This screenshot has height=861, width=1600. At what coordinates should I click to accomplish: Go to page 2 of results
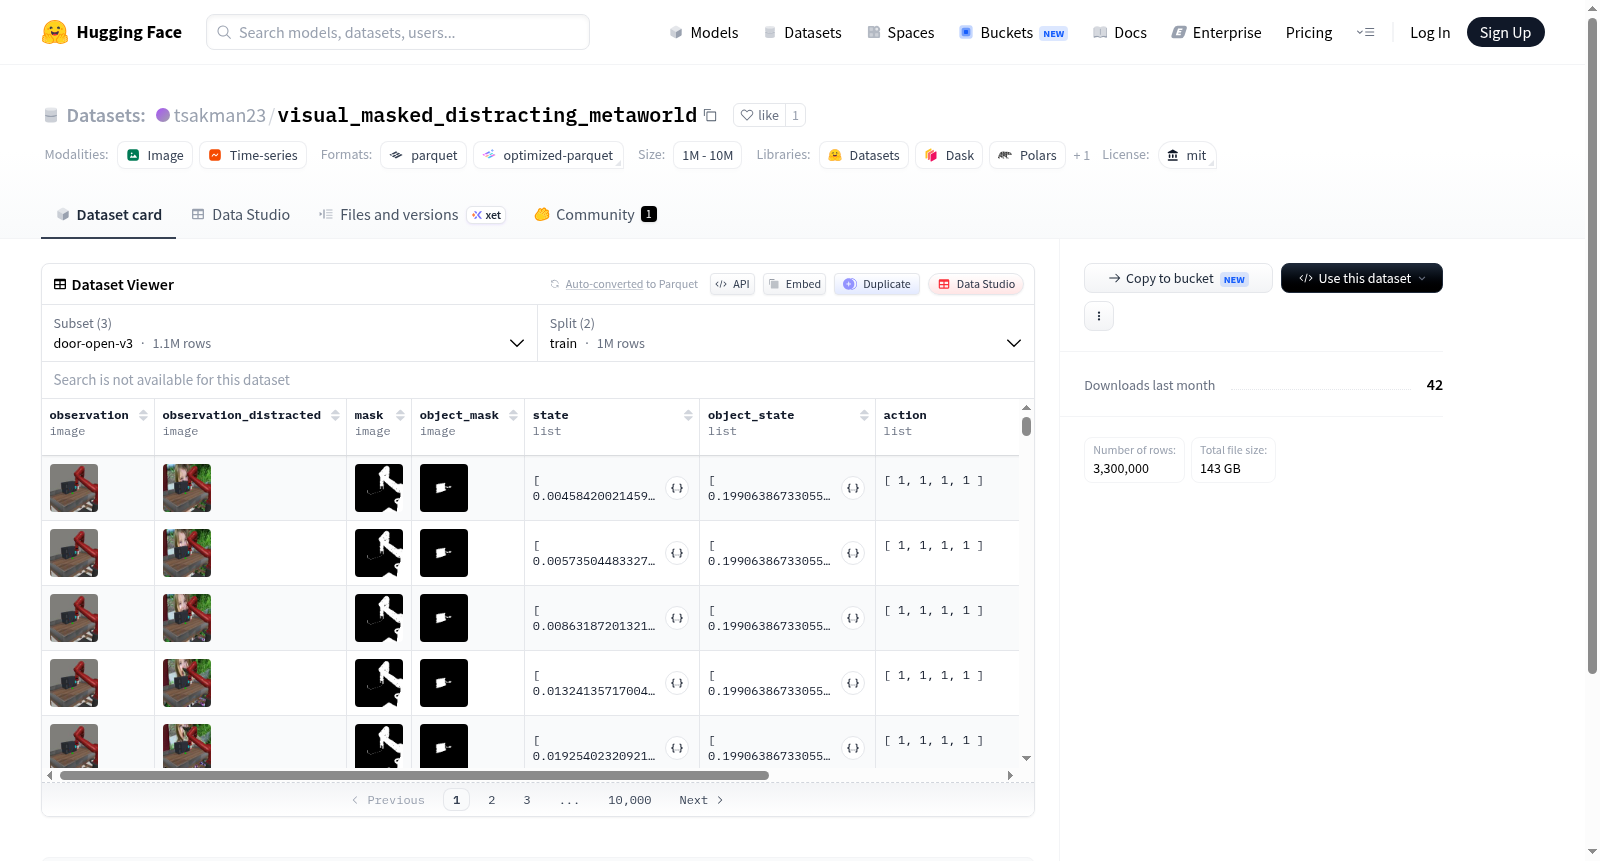[x=491, y=800]
